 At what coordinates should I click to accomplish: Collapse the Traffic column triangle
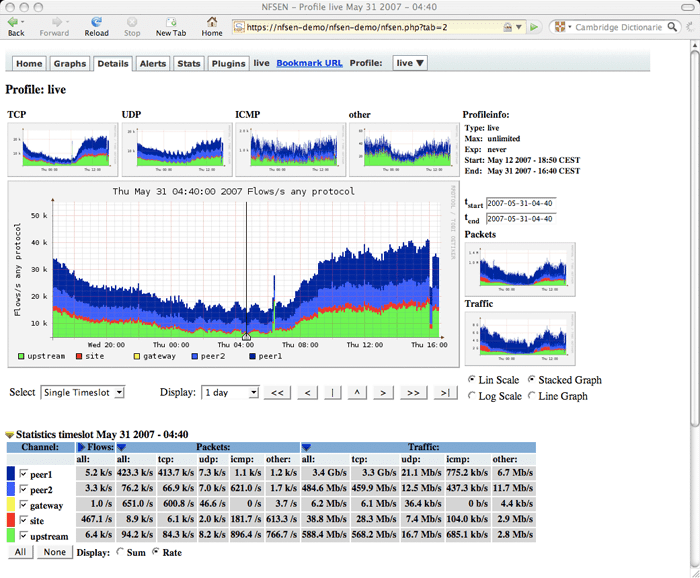tap(306, 447)
